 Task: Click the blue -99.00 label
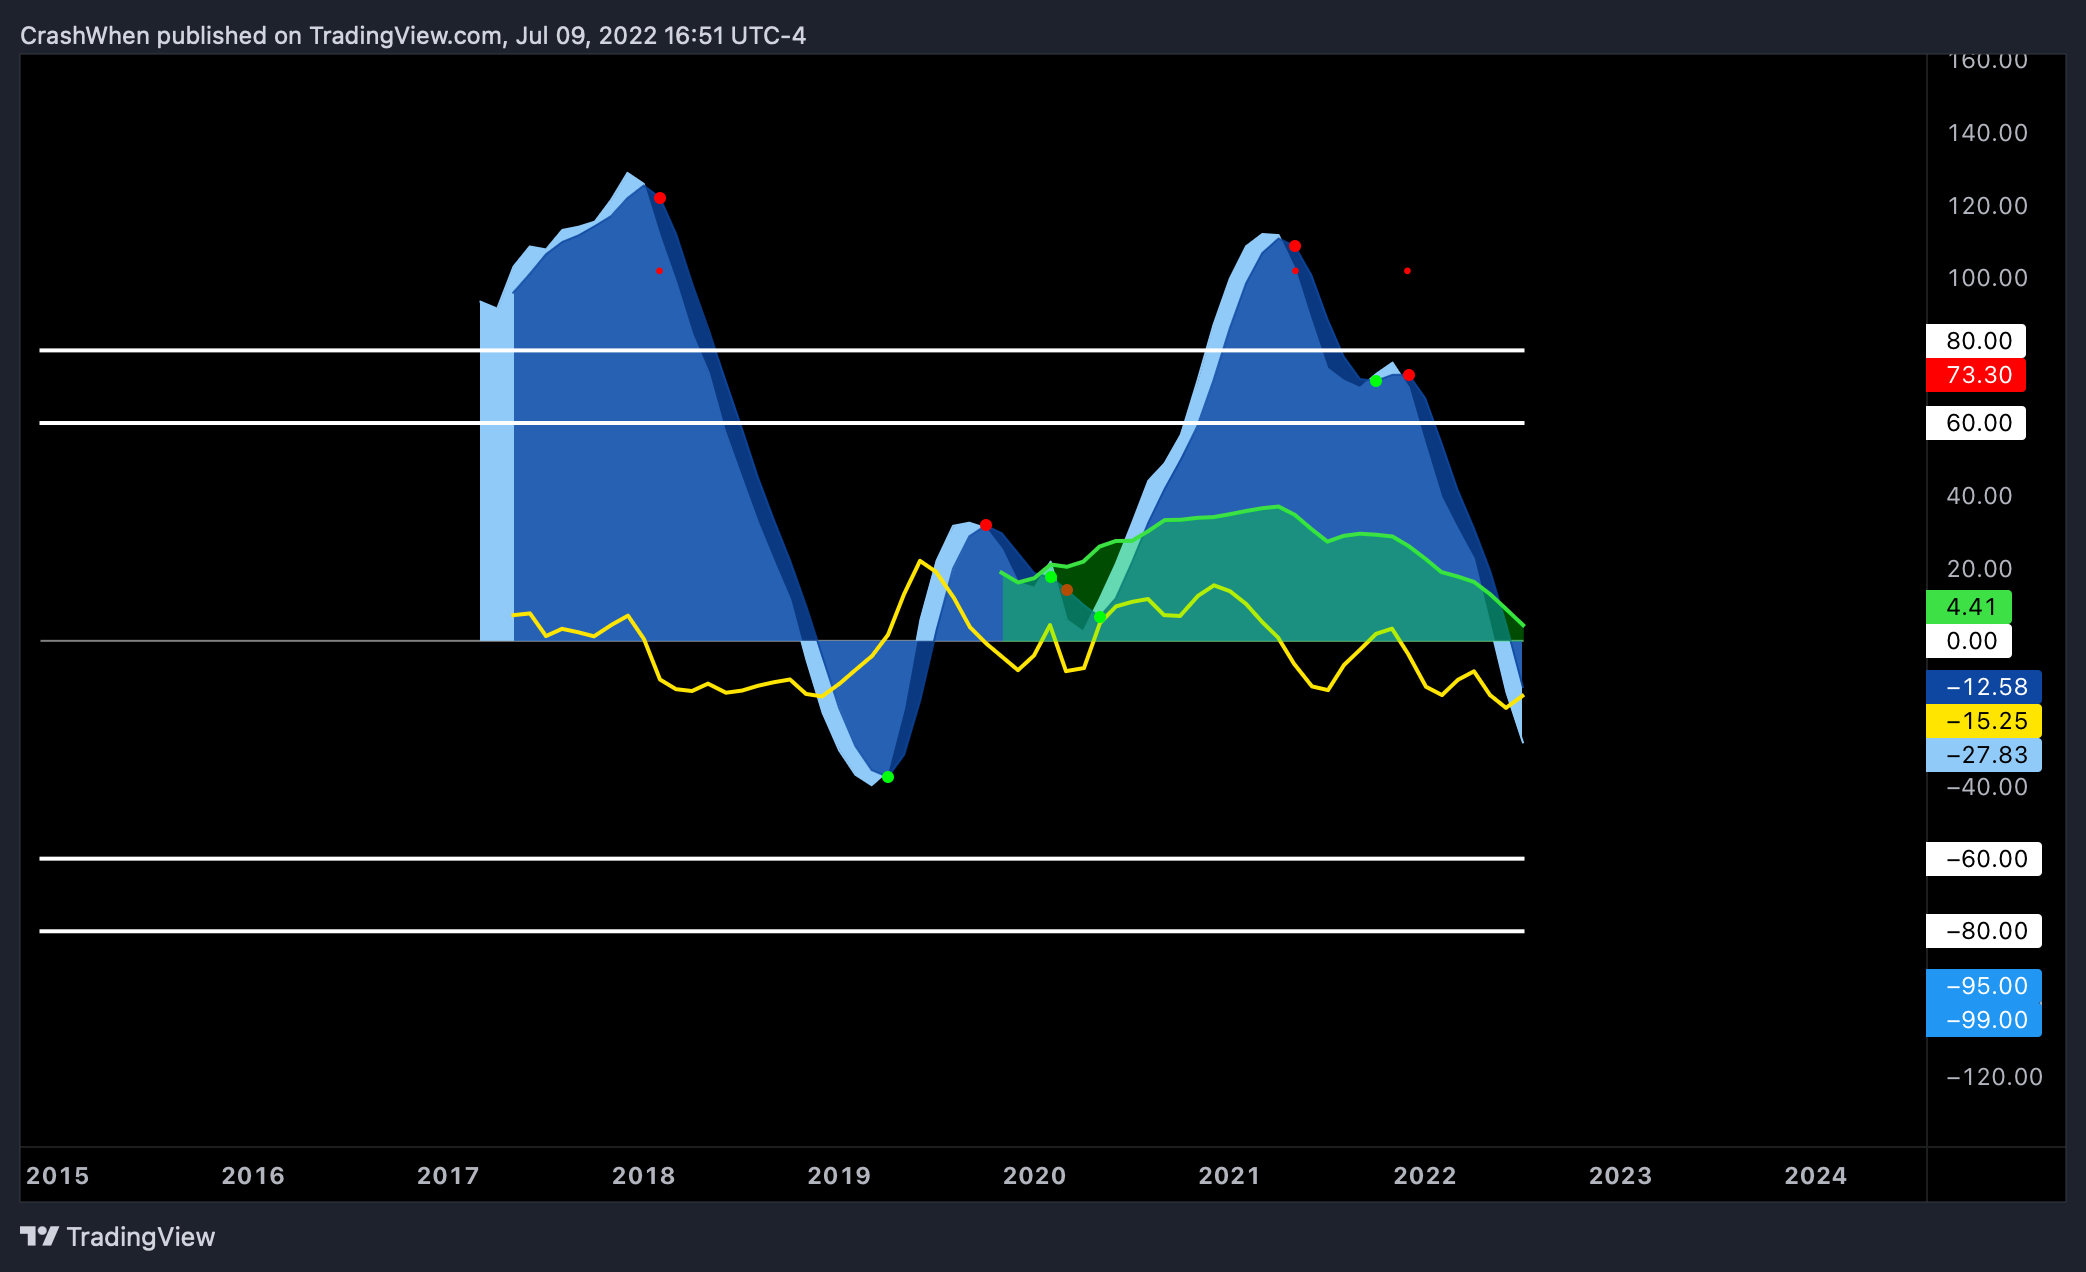(x=1984, y=1020)
